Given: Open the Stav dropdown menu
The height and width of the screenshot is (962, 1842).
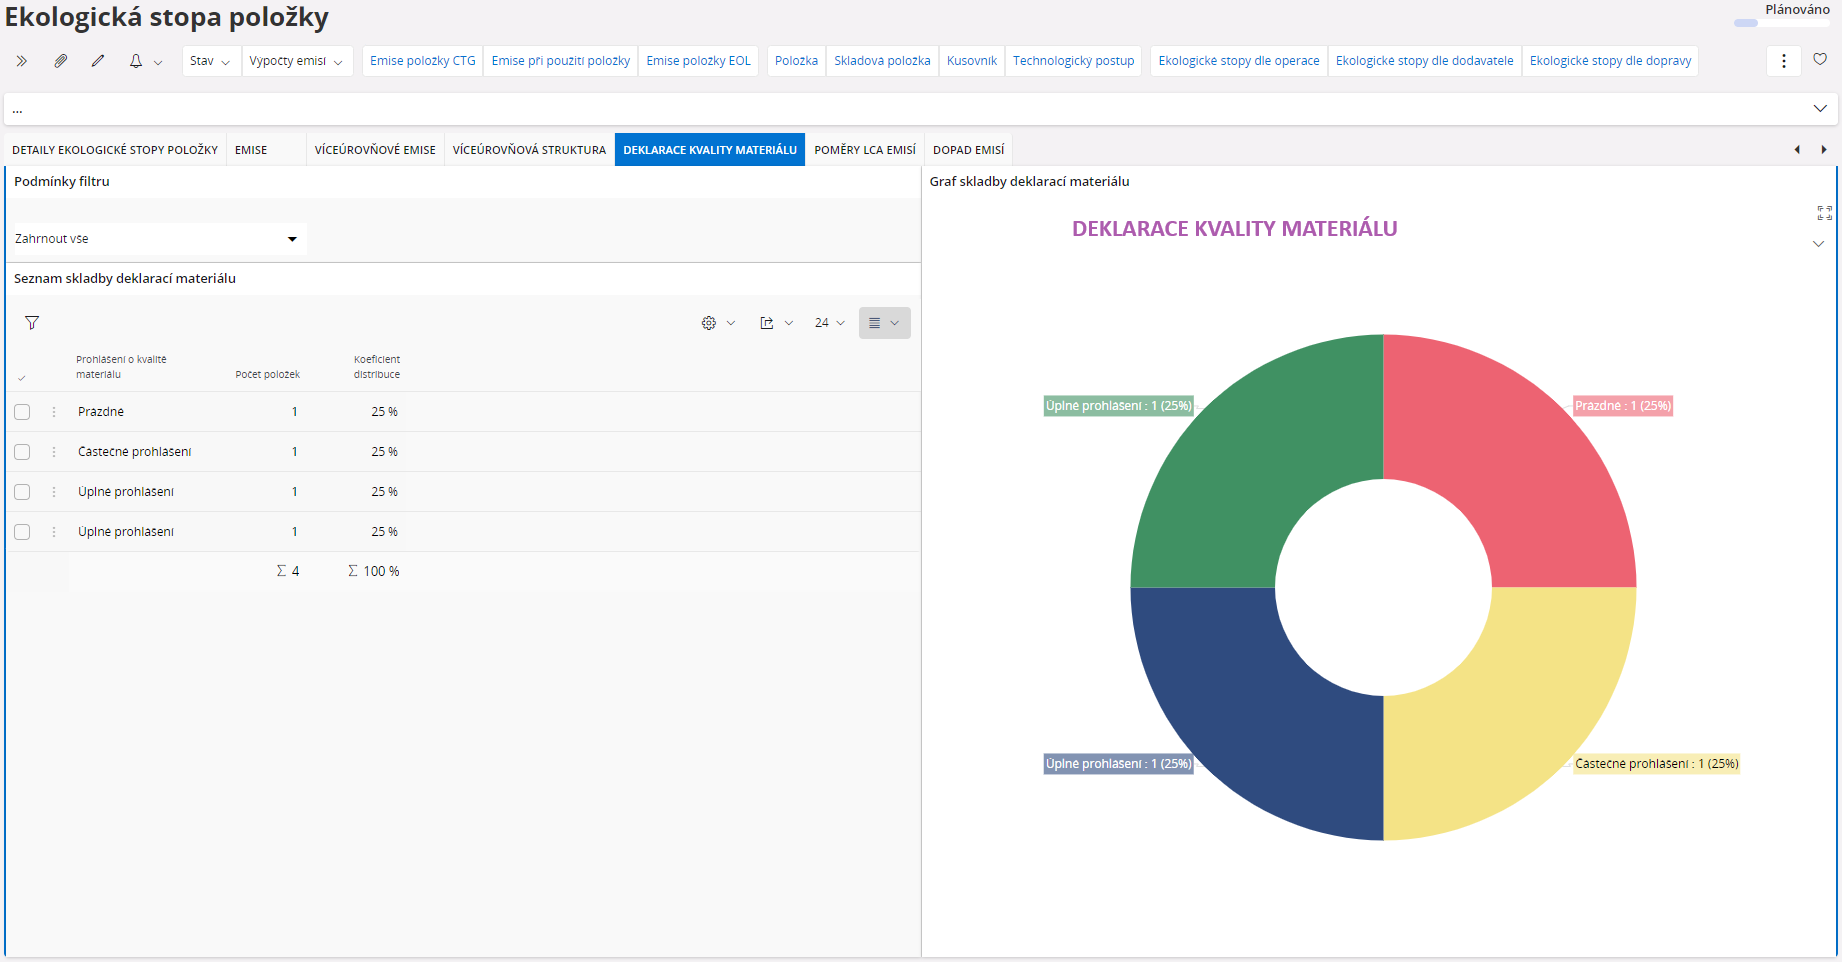Looking at the screenshot, I should click(x=210, y=61).
